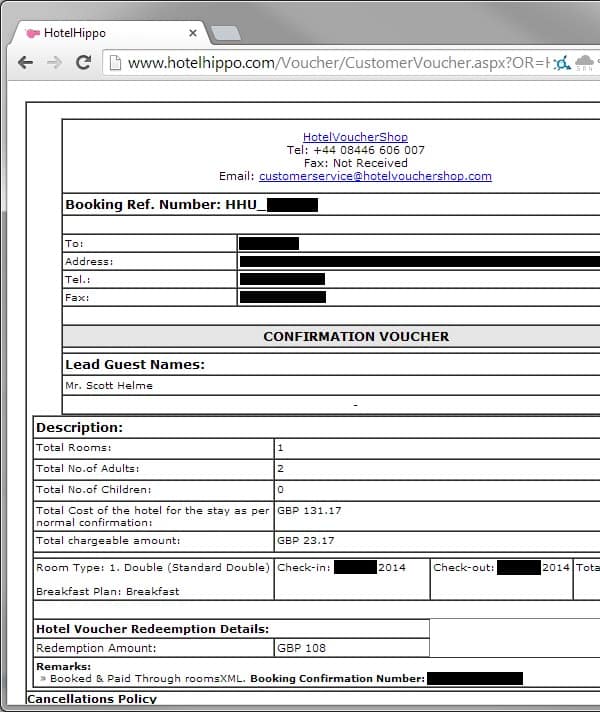Click the 'Check-in:' date cell
Screen dimensions: 600x712
pos(352,579)
